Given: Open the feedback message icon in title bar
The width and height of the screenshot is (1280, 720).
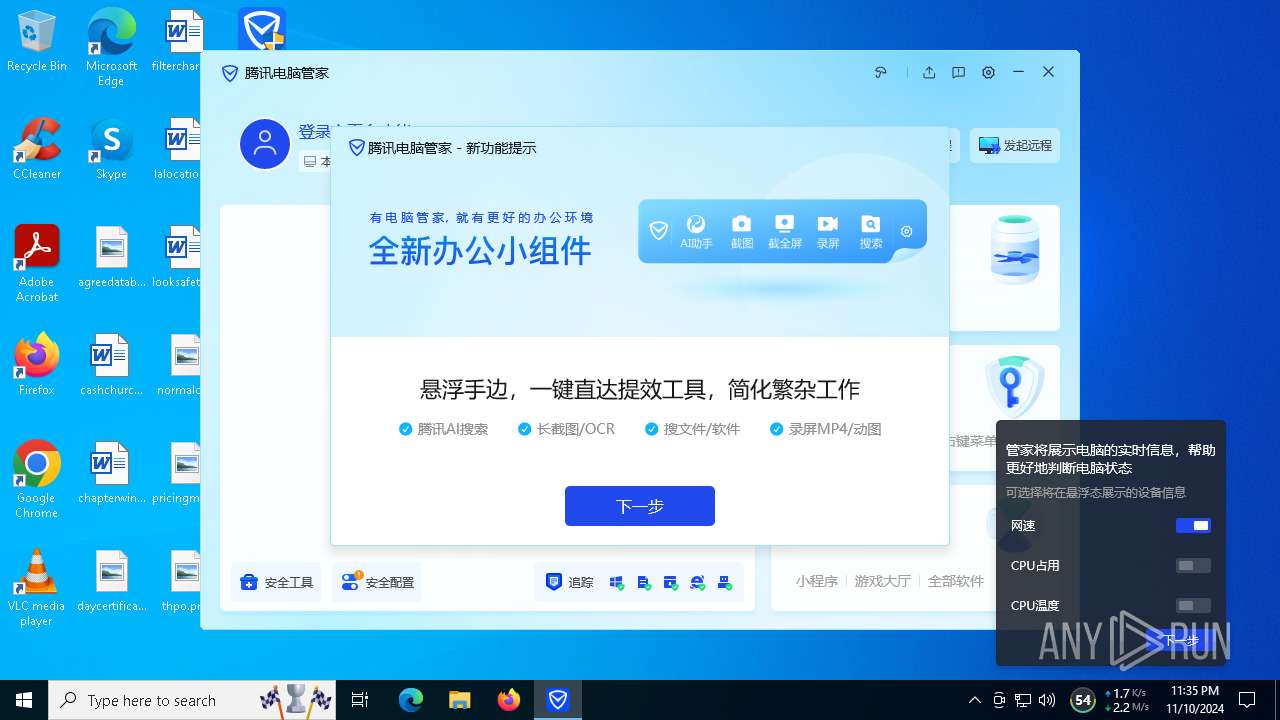Looking at the screenshot, I should click(958, 72).
